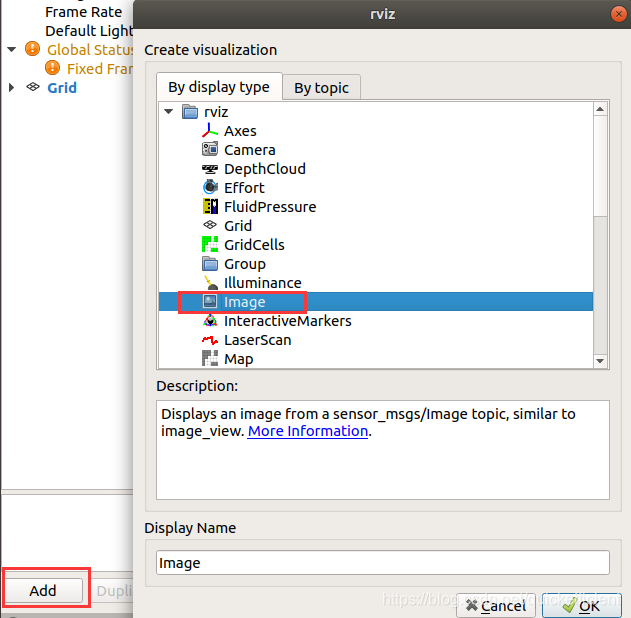
Task: Click the Duplicate button
Action: [113, 591]
